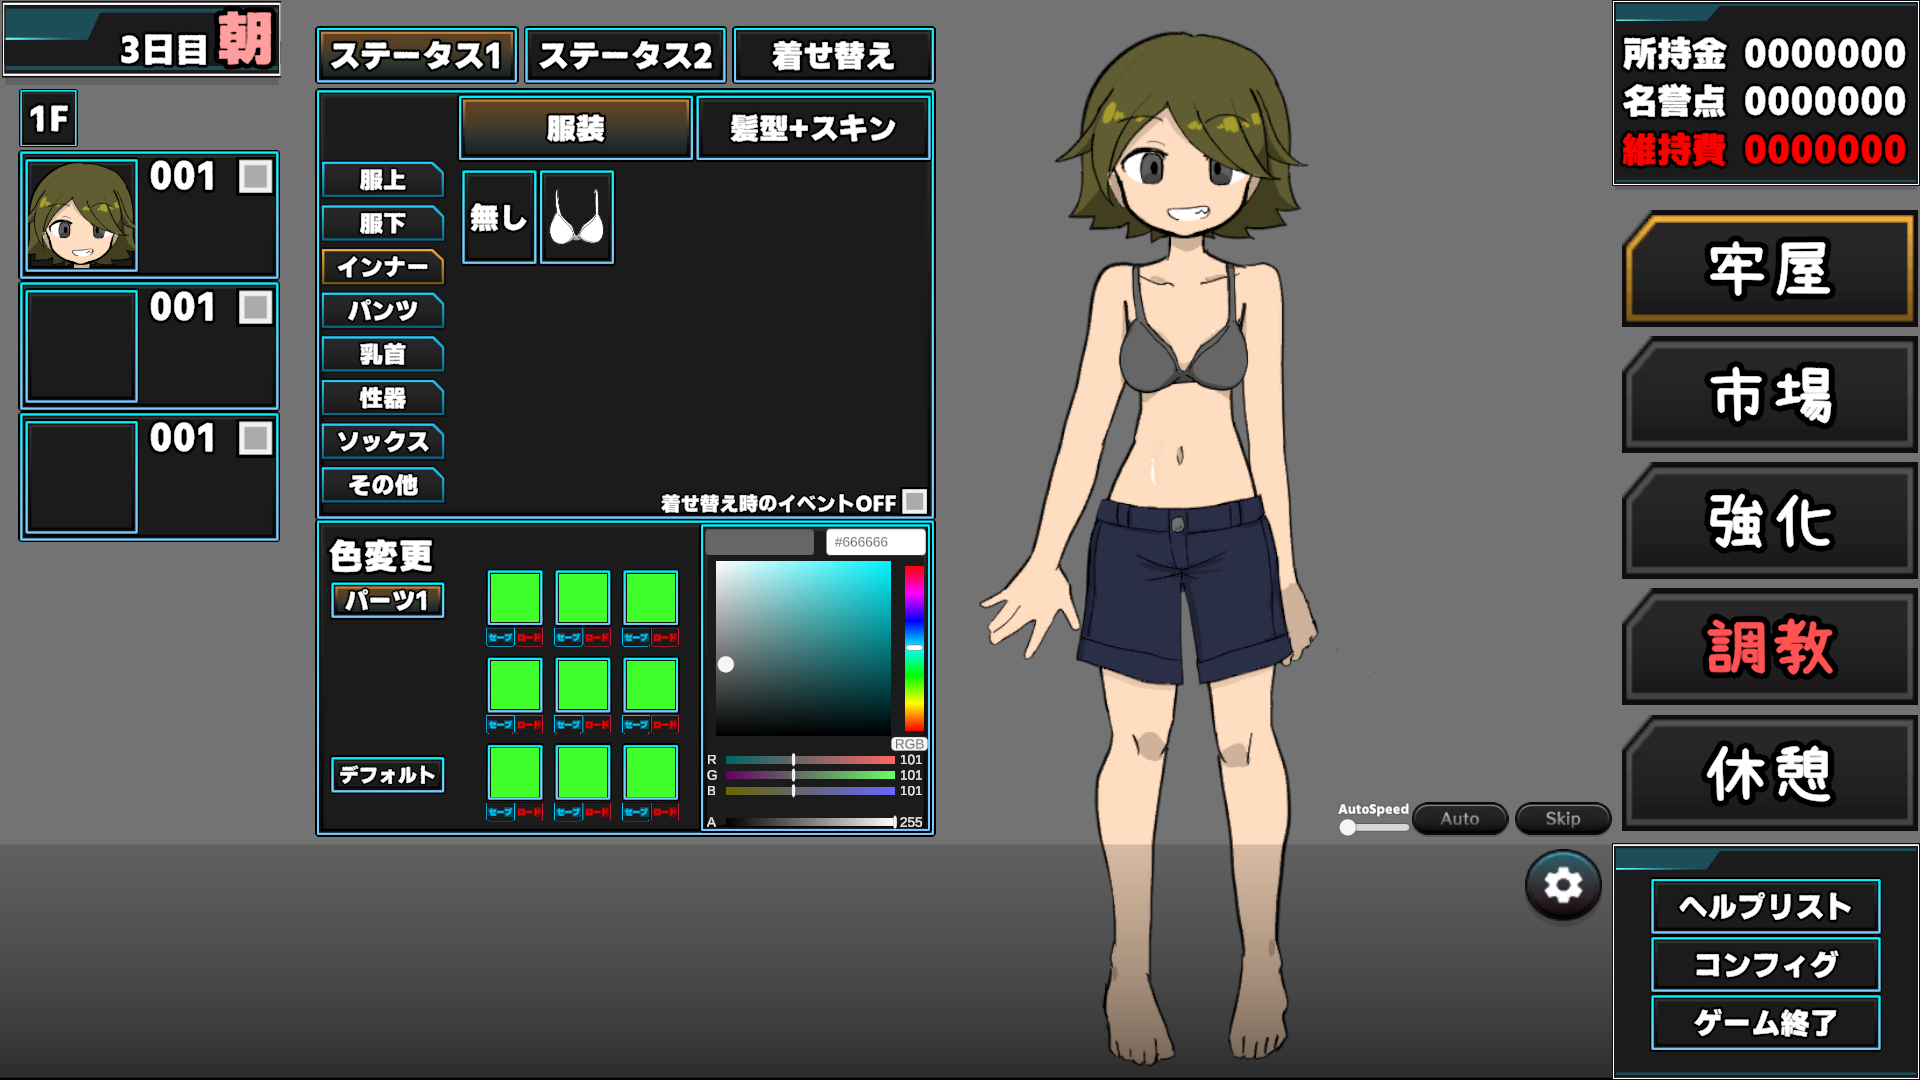Screen dimensions: 1920x1080
Task: Click the RGB mode toggle label
Action: pyautogui.click(x=909, y=744)
